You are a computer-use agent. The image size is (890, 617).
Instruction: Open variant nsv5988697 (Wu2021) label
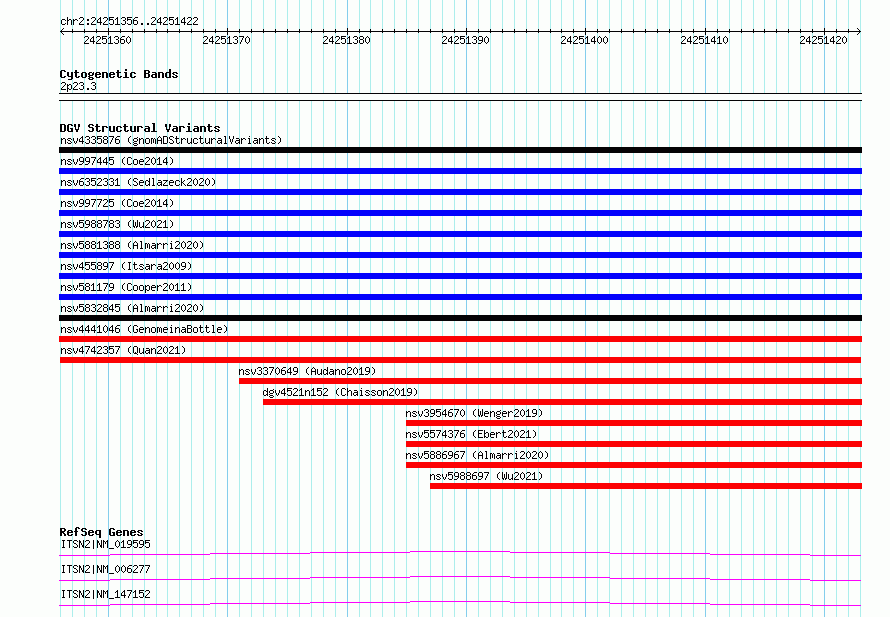pyautogui.click(x=486, y=476)
